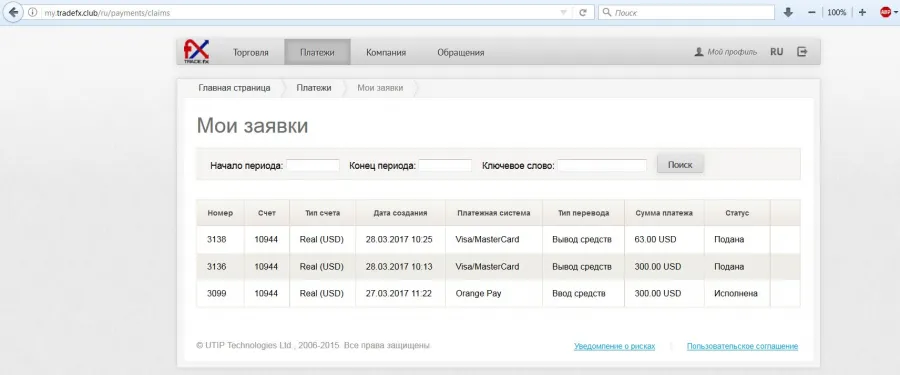Viewport: 900px width, 375px height.
Task: Click date 28.03.2017 10:13
Action: (399, 266)
